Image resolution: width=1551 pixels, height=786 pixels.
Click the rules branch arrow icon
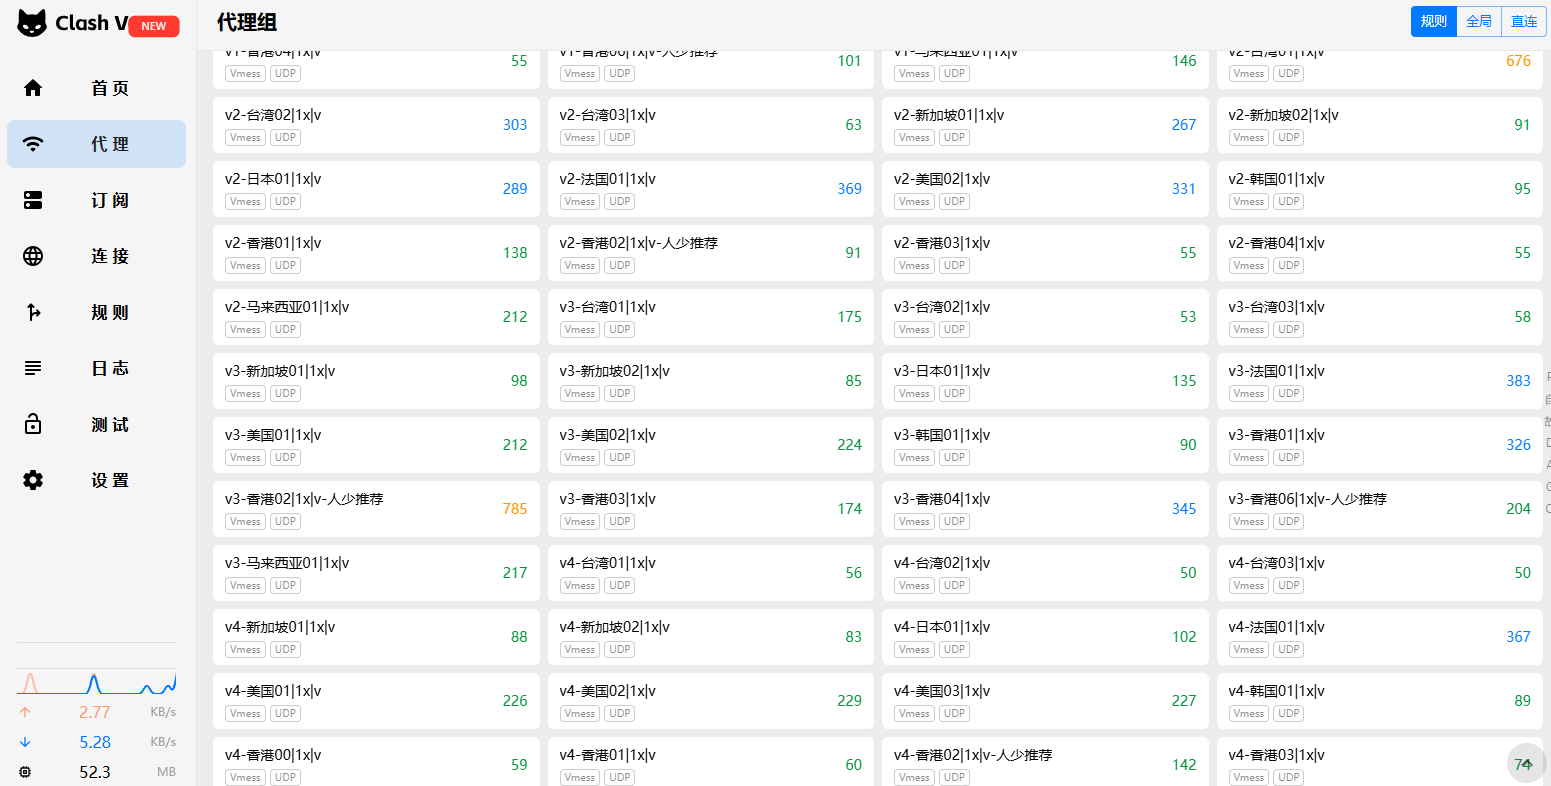point(33,312)
